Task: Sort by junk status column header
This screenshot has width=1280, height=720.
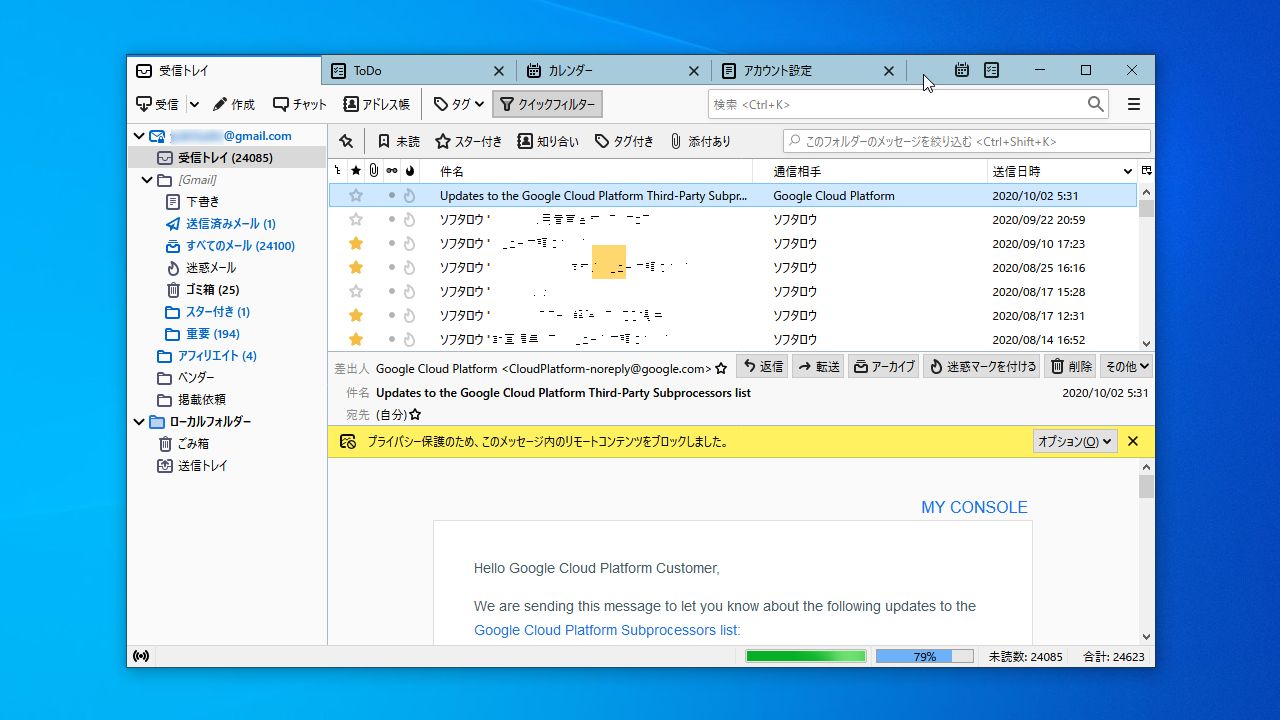Action: (x=409, y=171)
